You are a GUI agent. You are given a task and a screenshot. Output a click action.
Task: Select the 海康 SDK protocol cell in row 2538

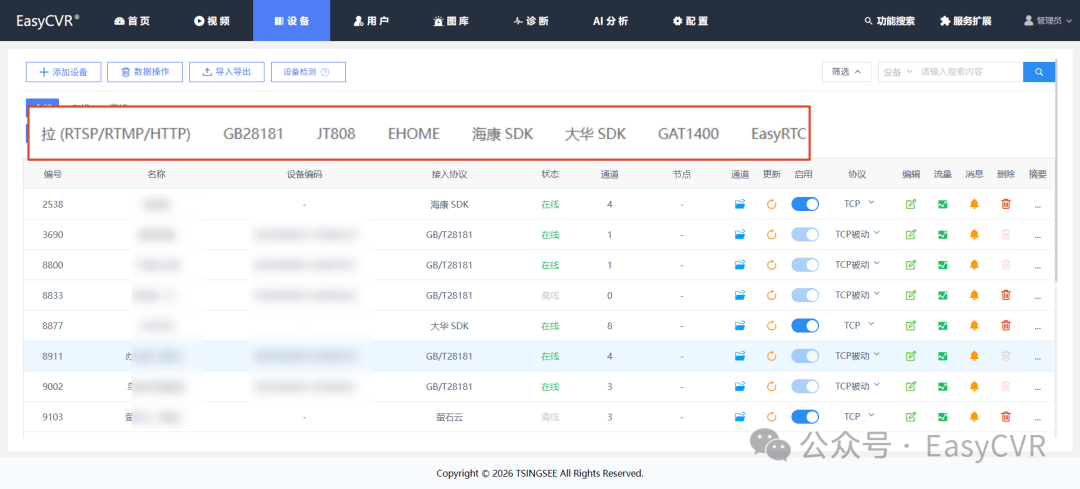point(449,205)
